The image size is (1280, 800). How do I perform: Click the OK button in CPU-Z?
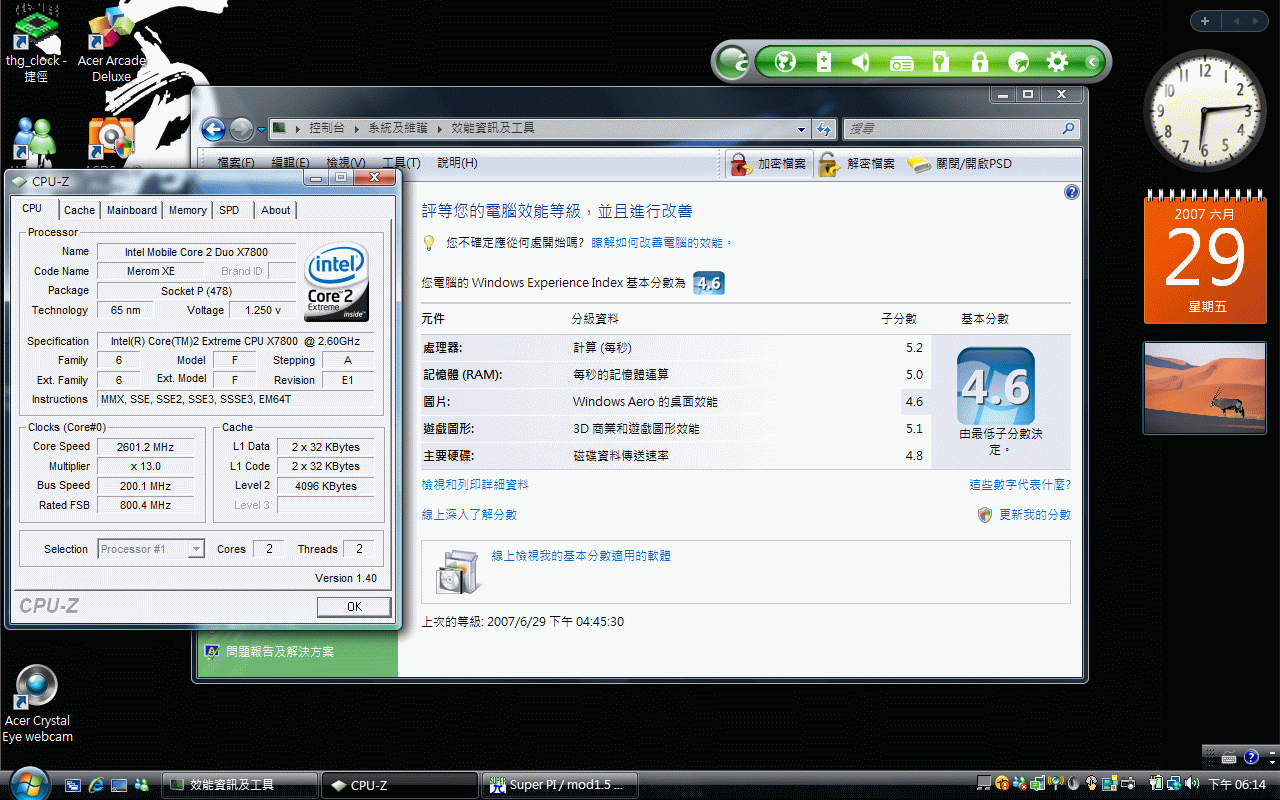pyautogui.click(x=354, y=607)
